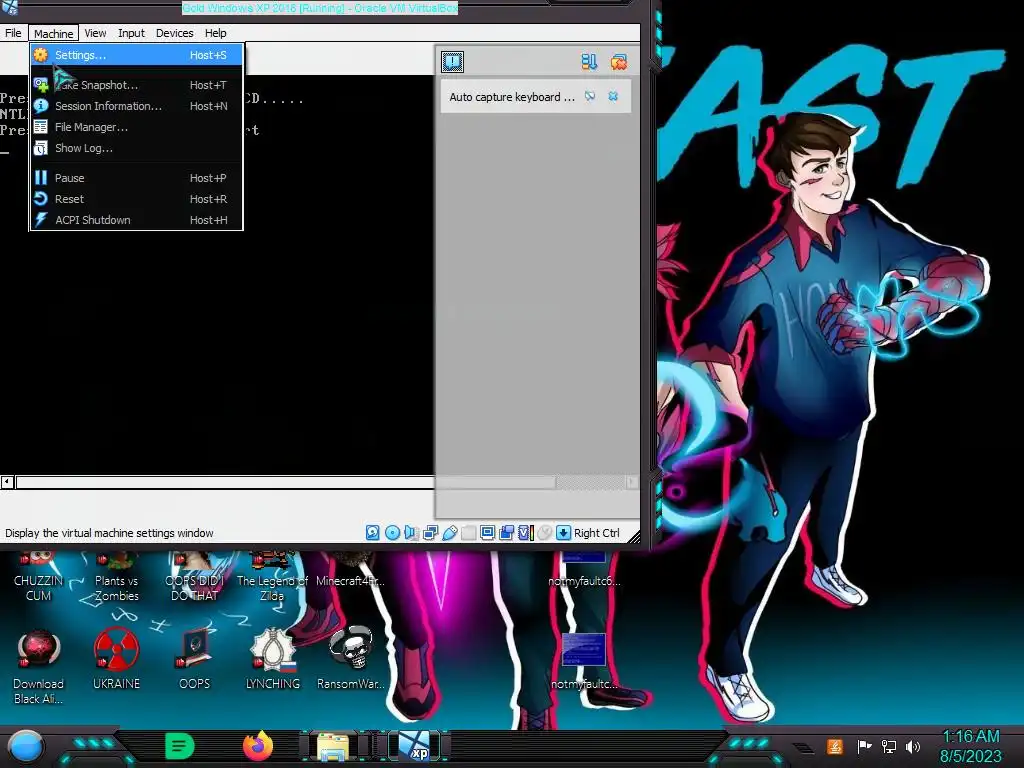Click the delete all notifications icon

618,61
